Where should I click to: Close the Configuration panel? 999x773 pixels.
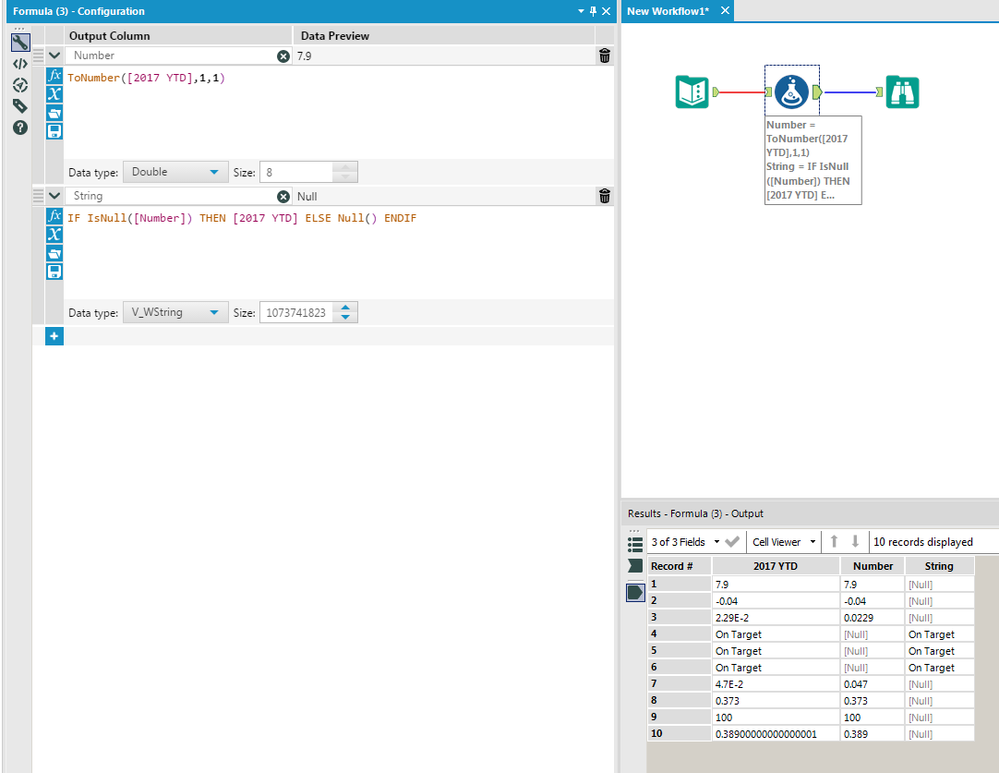(x=607, y=11)
